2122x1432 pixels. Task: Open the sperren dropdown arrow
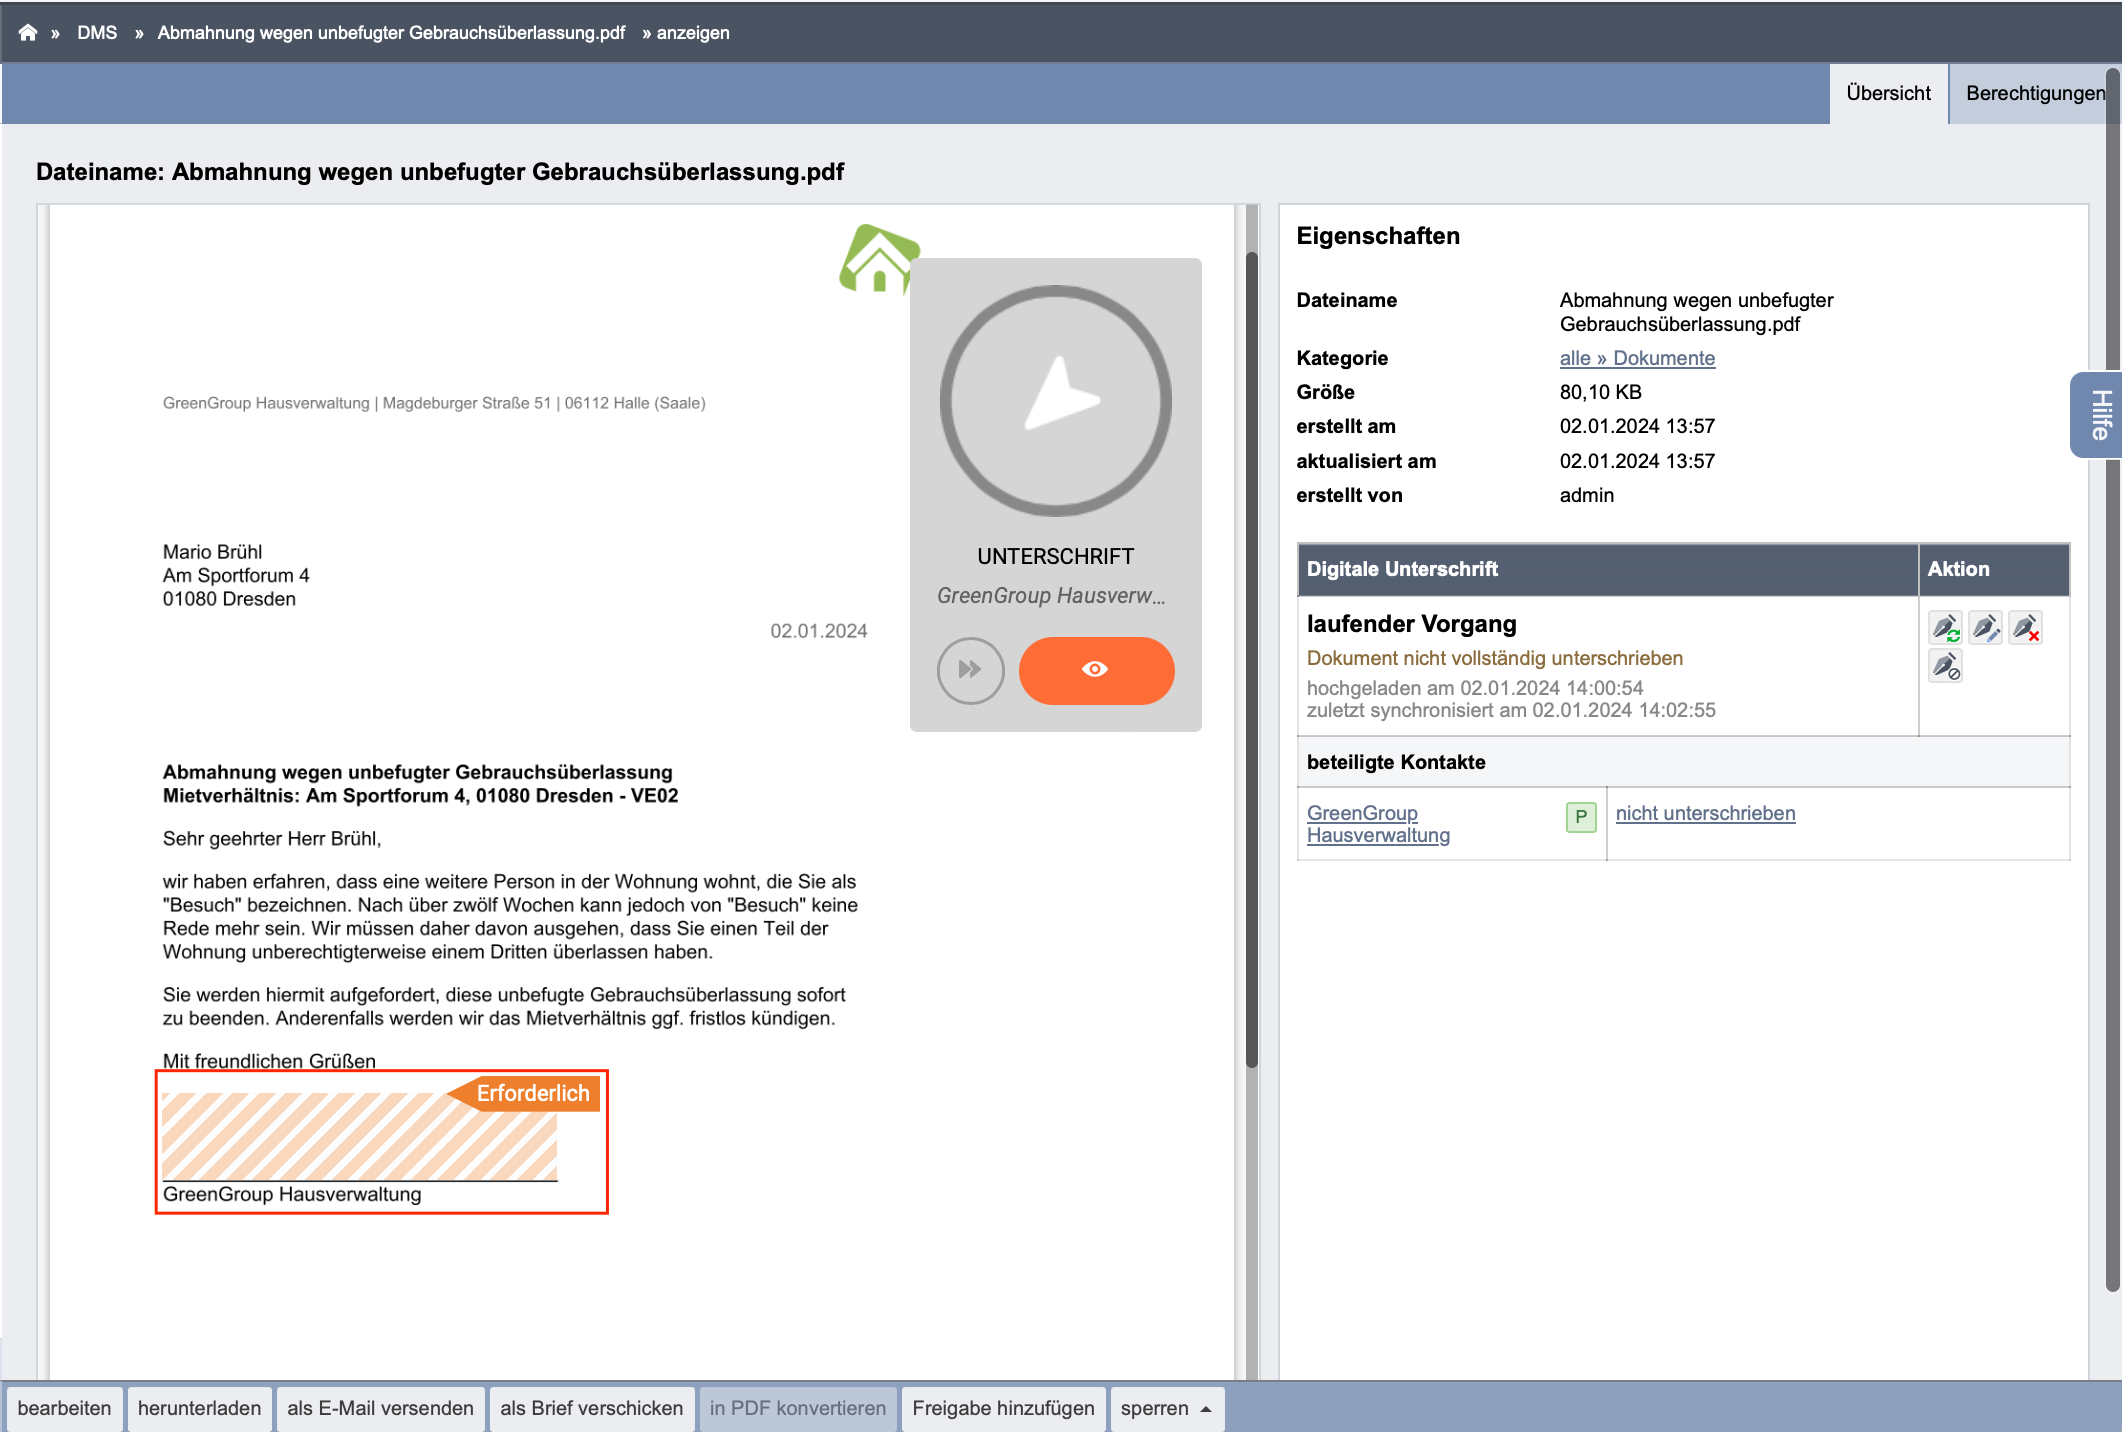coord(1206,1409)
